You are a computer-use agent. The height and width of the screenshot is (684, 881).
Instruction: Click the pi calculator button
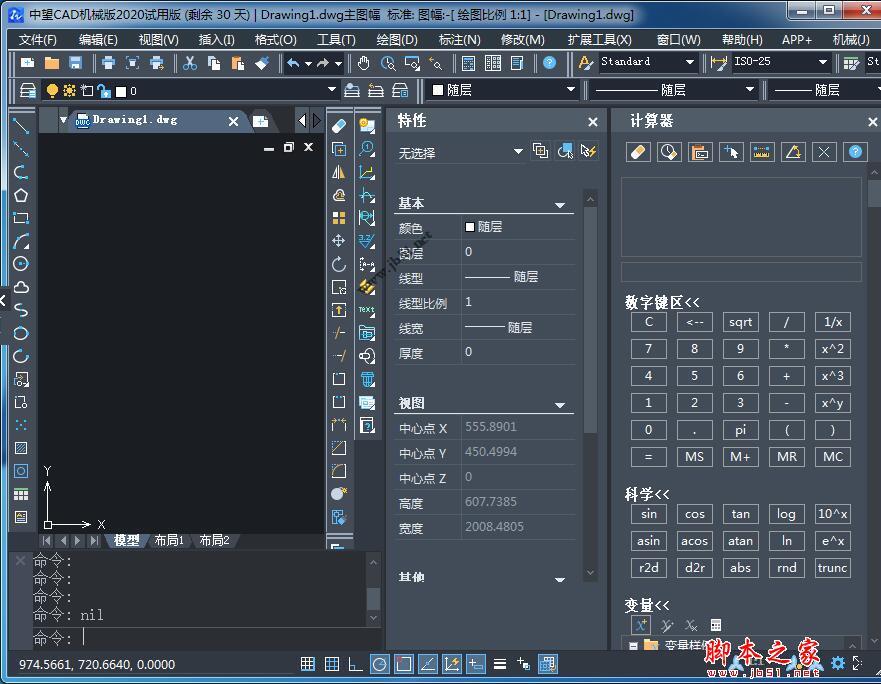pyautogui.click(x=741, y=431)
